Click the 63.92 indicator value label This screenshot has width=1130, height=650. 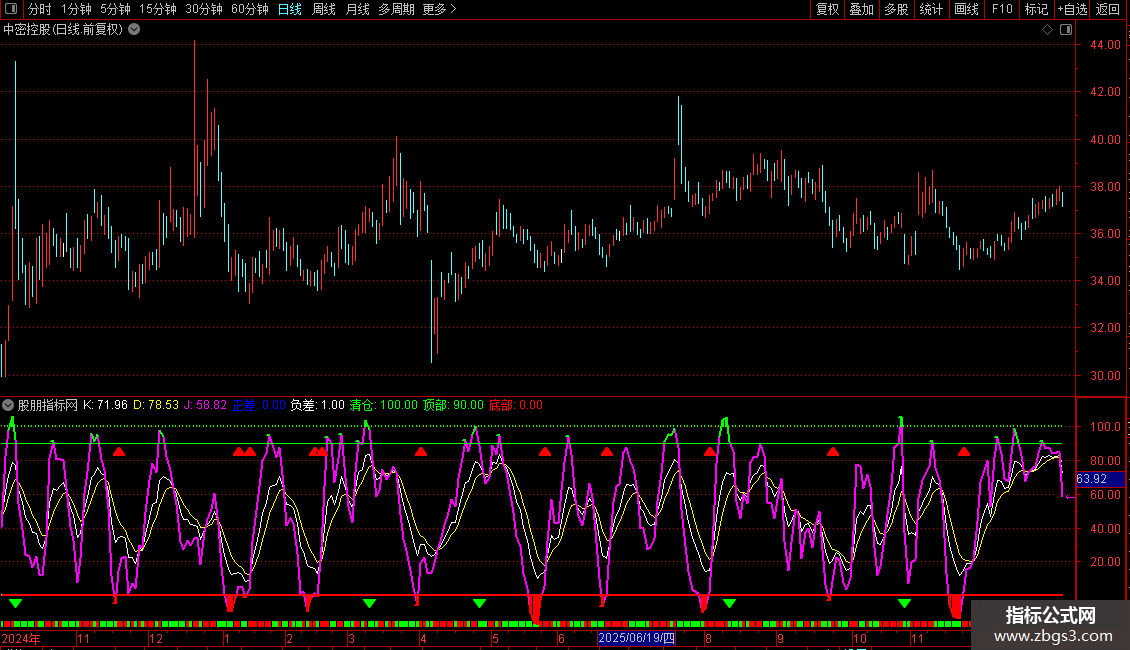[x=1090, y=479]
